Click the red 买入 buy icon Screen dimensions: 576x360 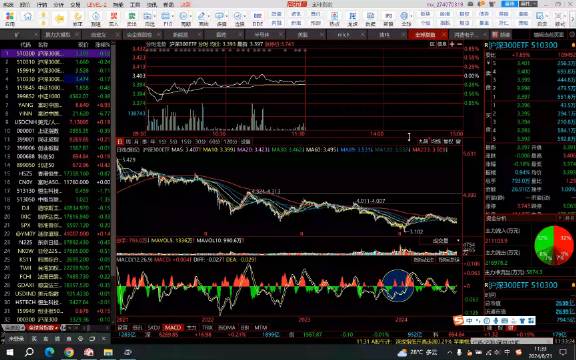[114, 18]
